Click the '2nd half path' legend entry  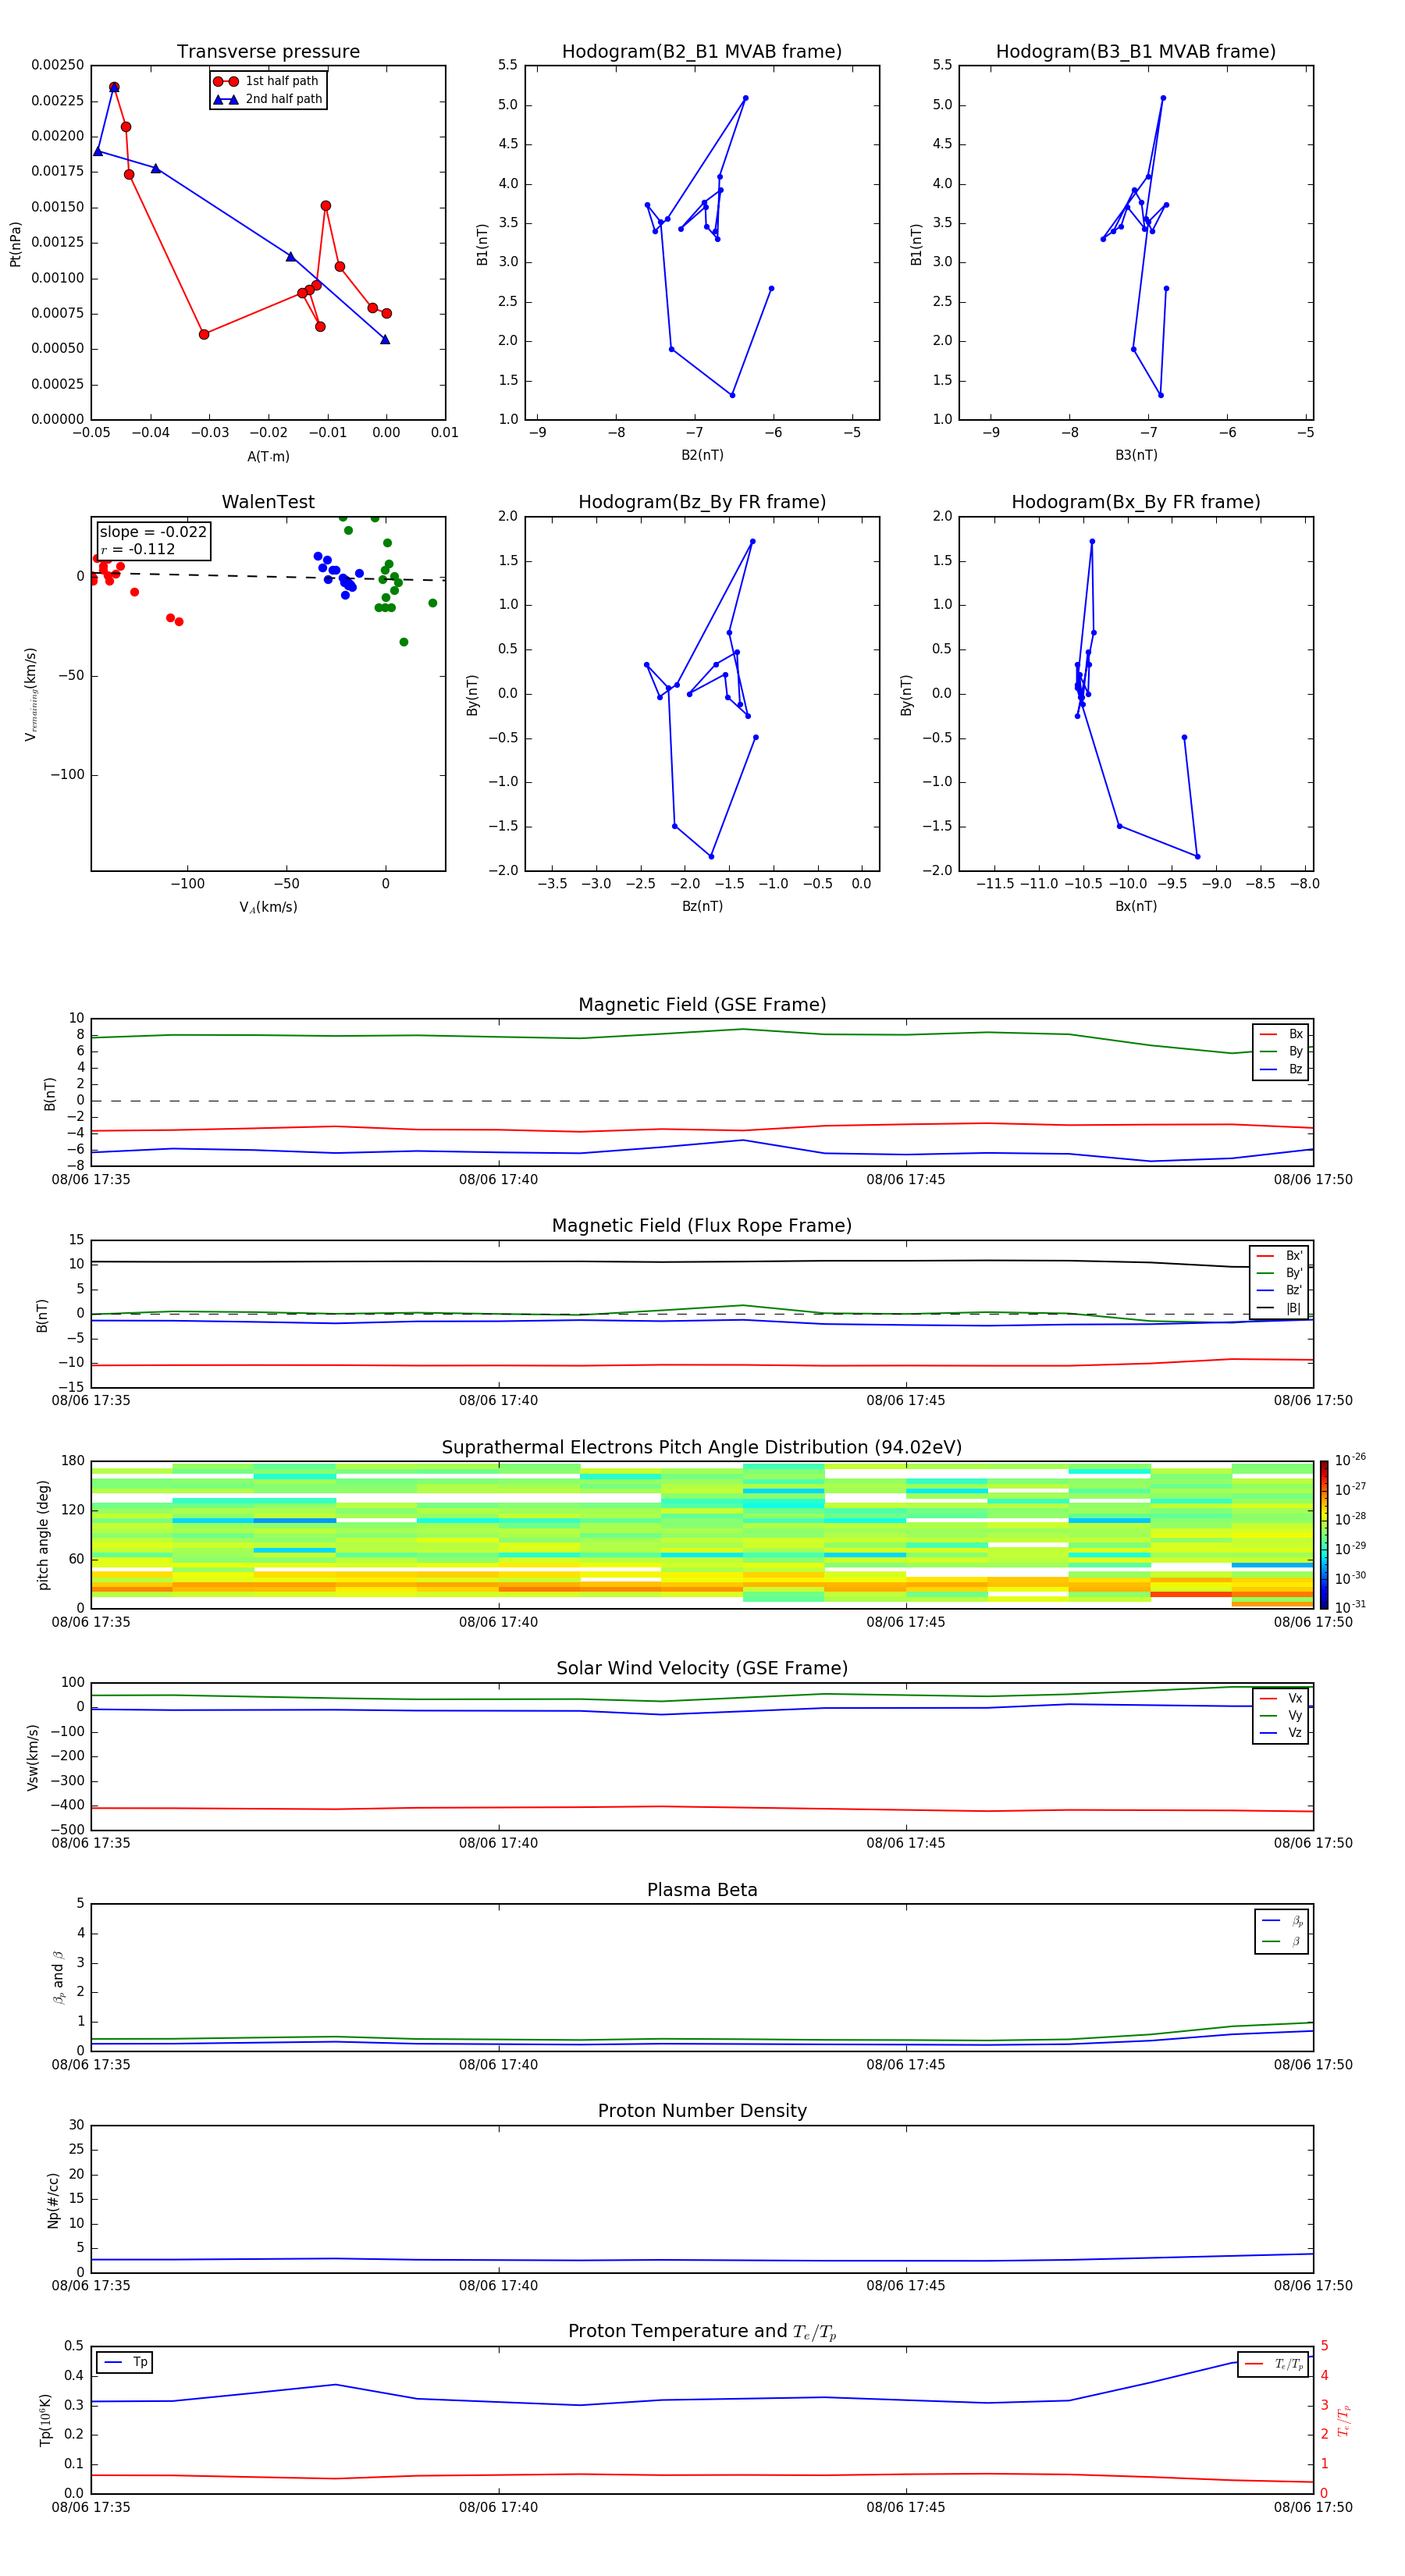coord(267,99)
